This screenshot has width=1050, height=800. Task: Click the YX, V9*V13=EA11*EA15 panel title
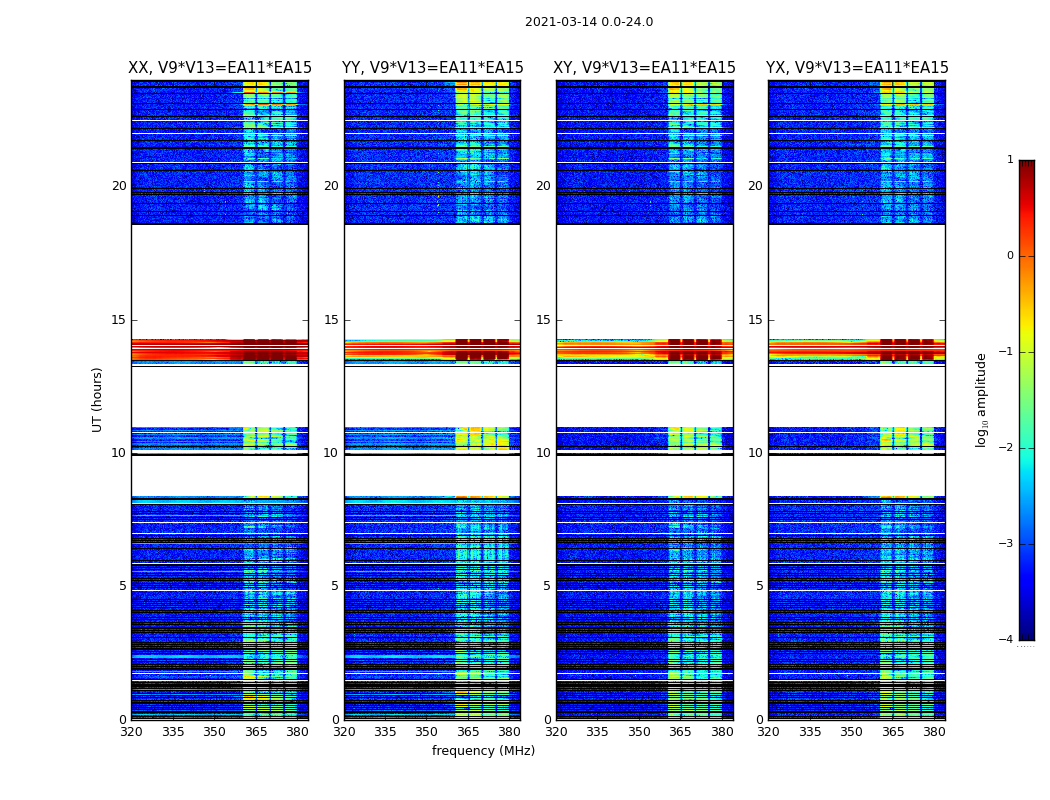(x=857, y=68)
